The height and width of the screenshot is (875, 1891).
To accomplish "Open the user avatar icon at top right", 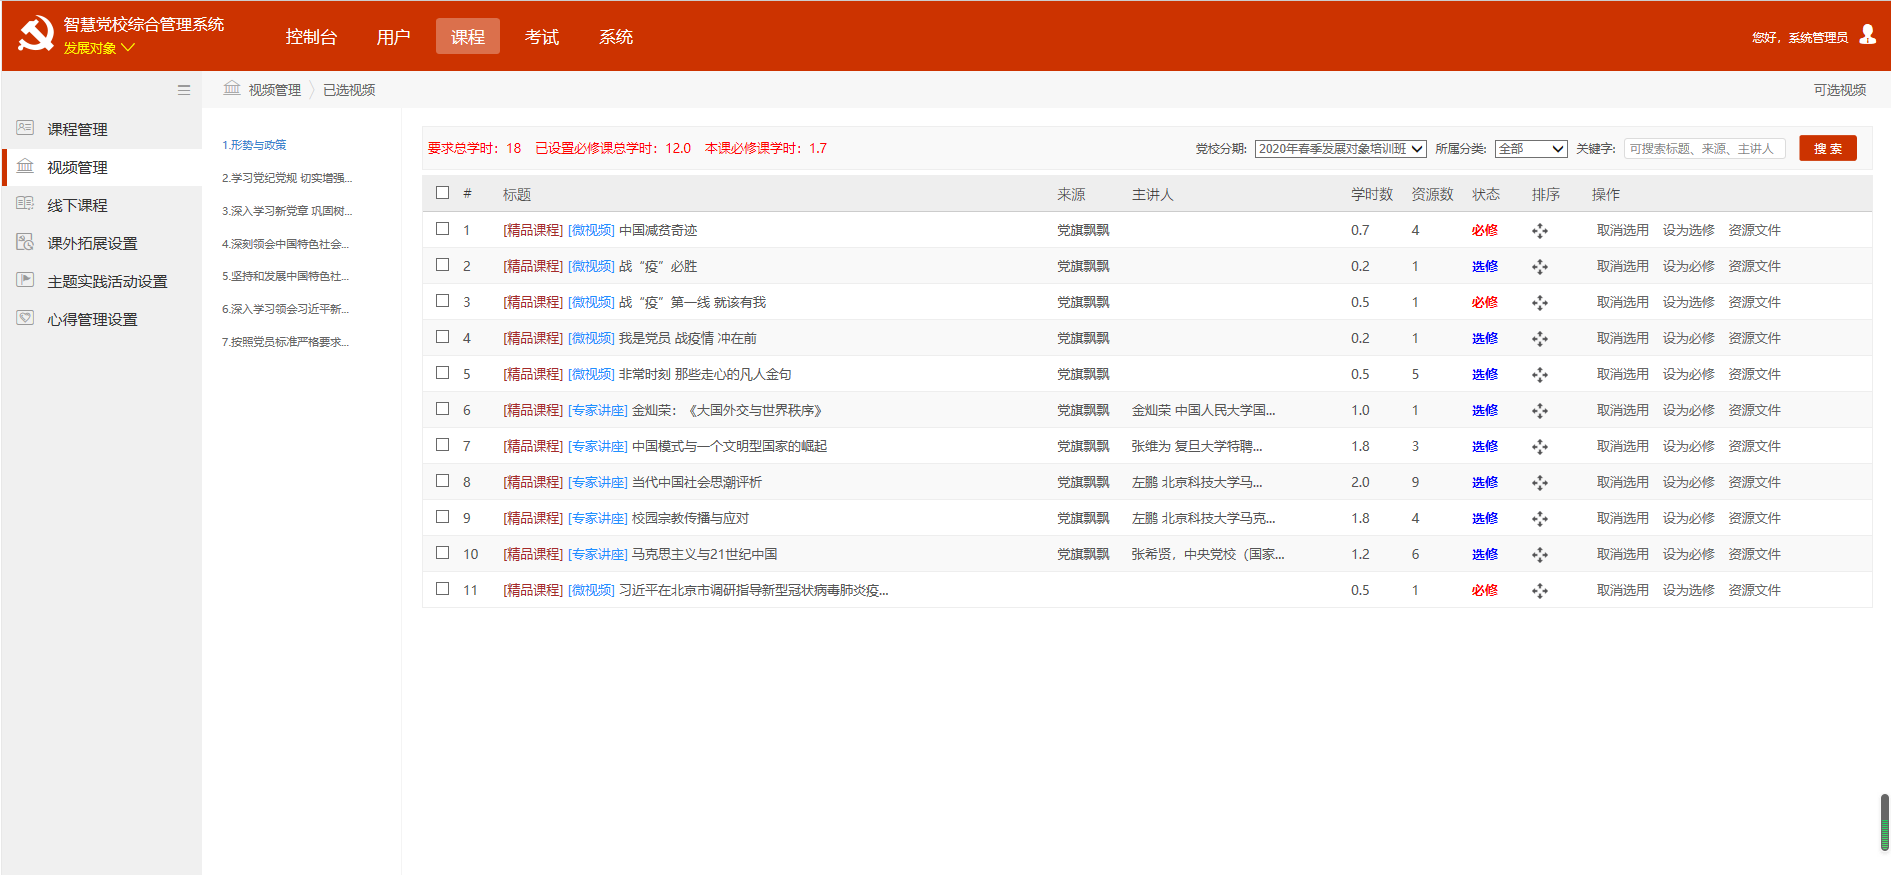I will pyautogui.click(x=1868, y=35).
